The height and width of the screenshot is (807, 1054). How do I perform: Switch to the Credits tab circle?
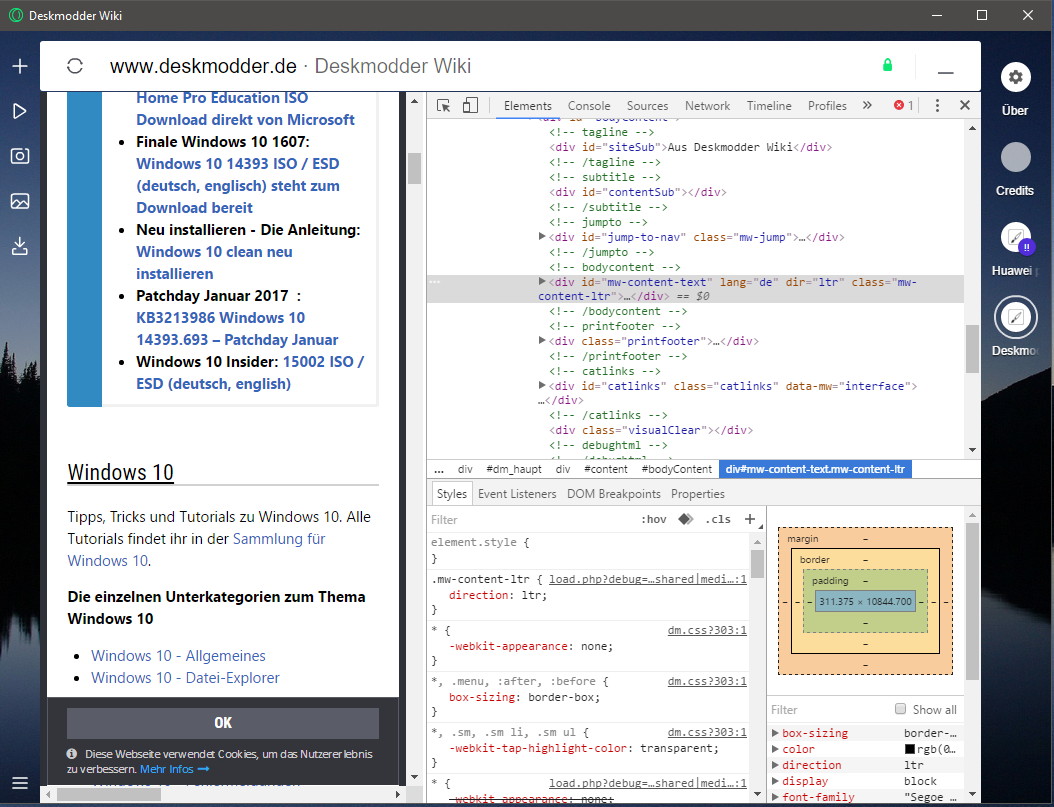(1016, 157)
